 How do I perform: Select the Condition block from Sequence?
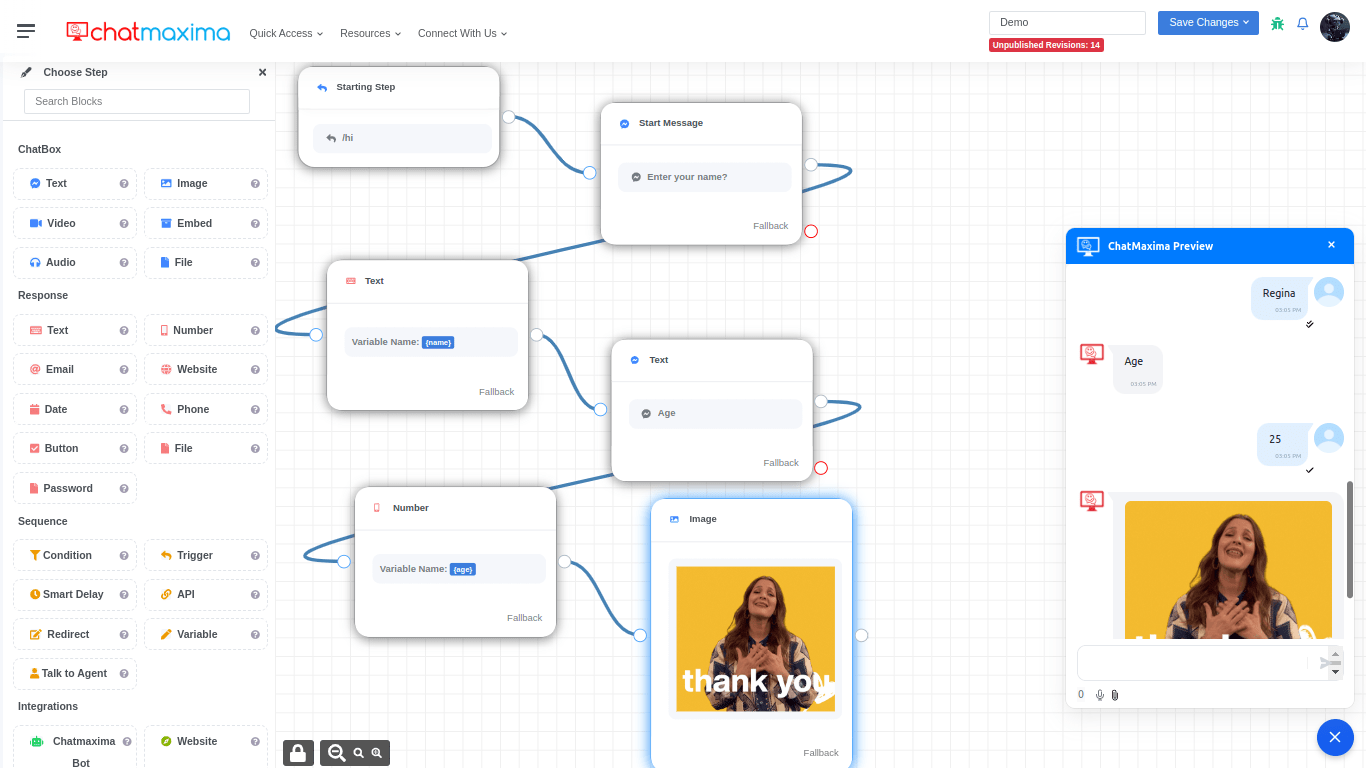pyautogui.click(x=67, y=555)
